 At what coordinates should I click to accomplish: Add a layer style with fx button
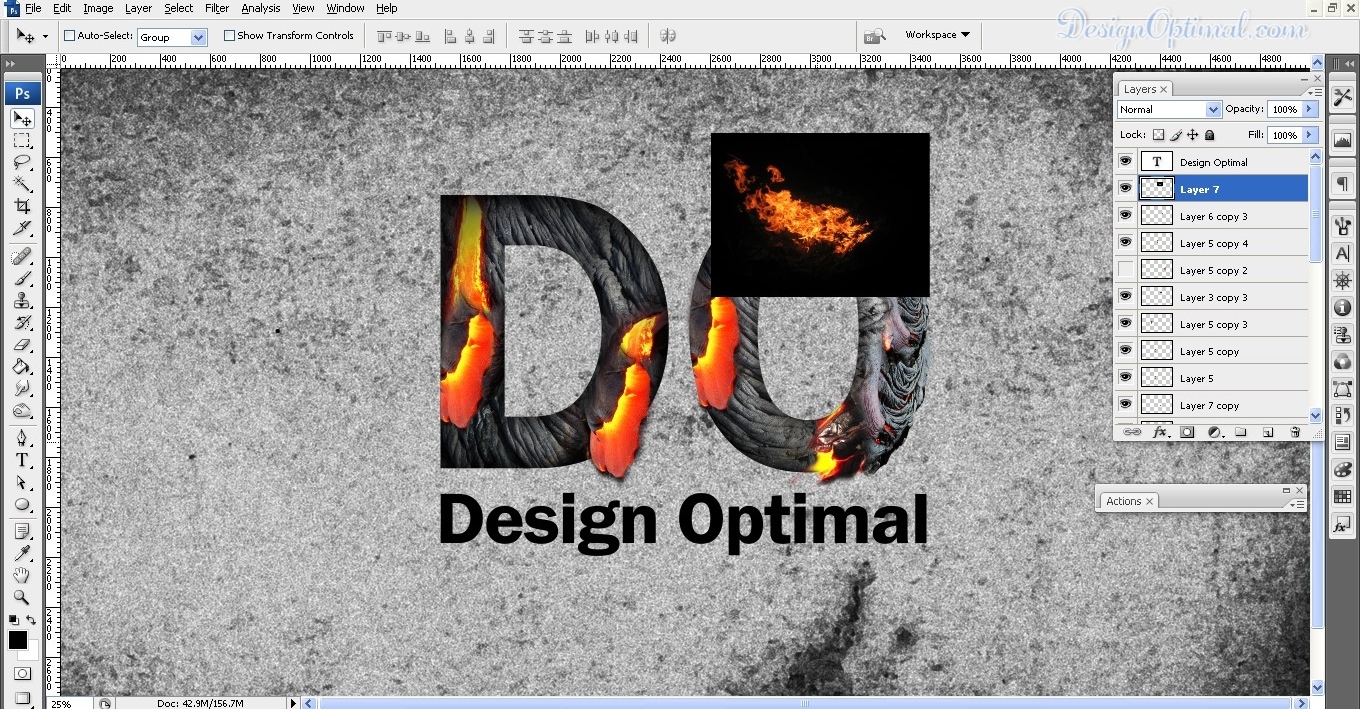pos(1160,432)
